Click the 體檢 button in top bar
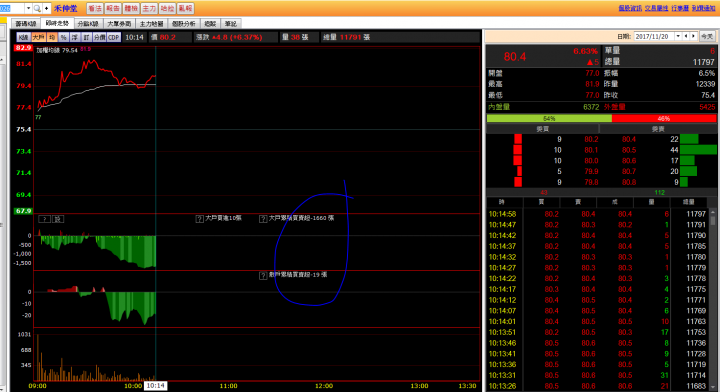Image resolution: width=720 pixels, height=392 pixels. [131, 8]
